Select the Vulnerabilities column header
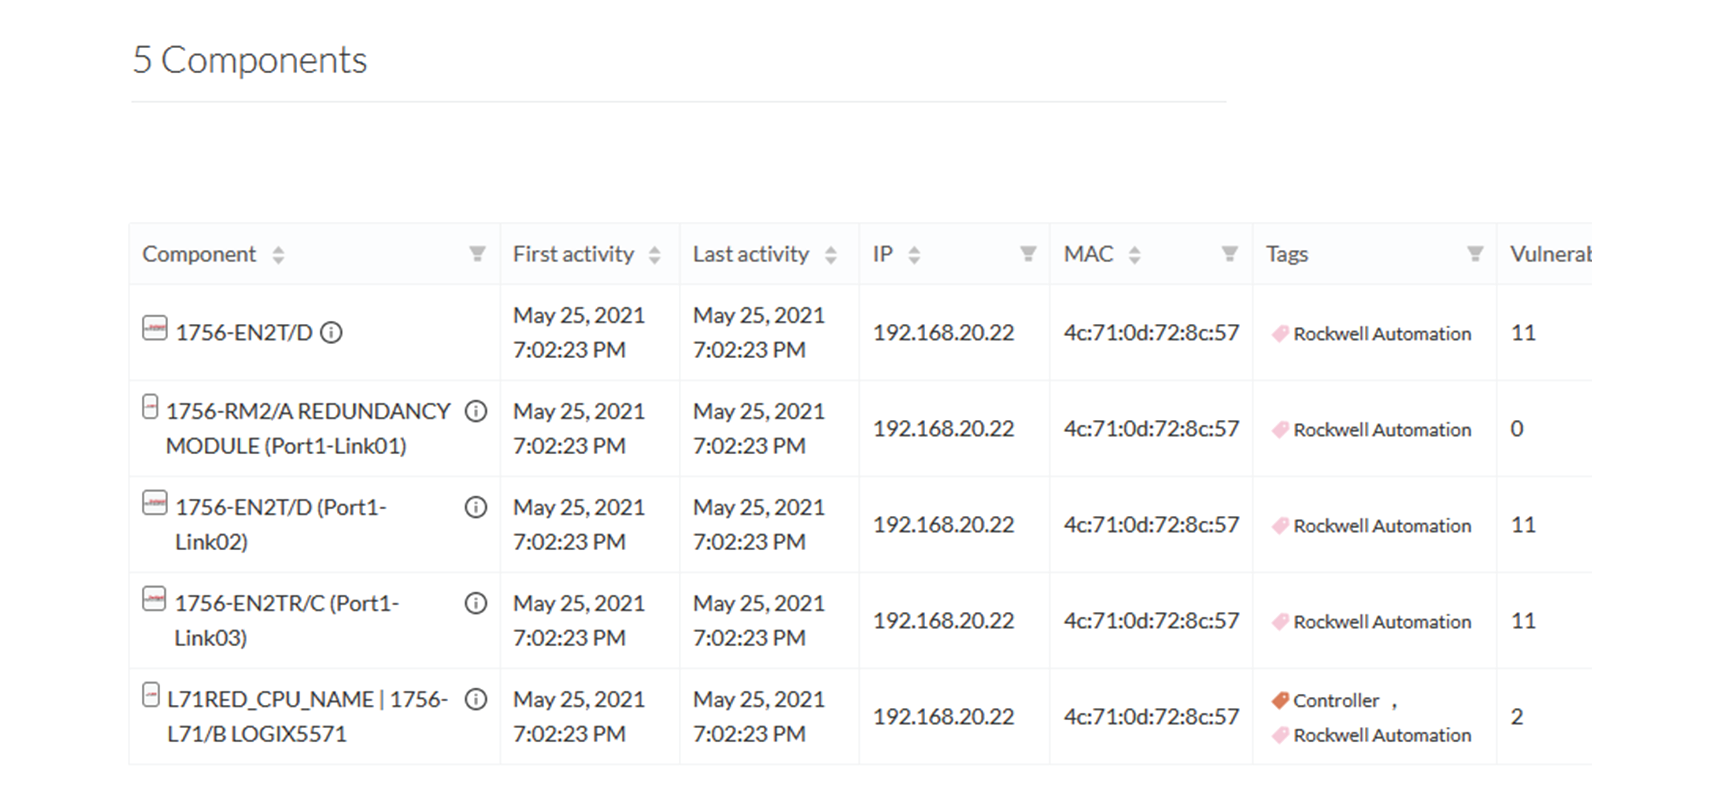The width and height of the screenshot is (1710, 795). click(x=1550, y=254)
